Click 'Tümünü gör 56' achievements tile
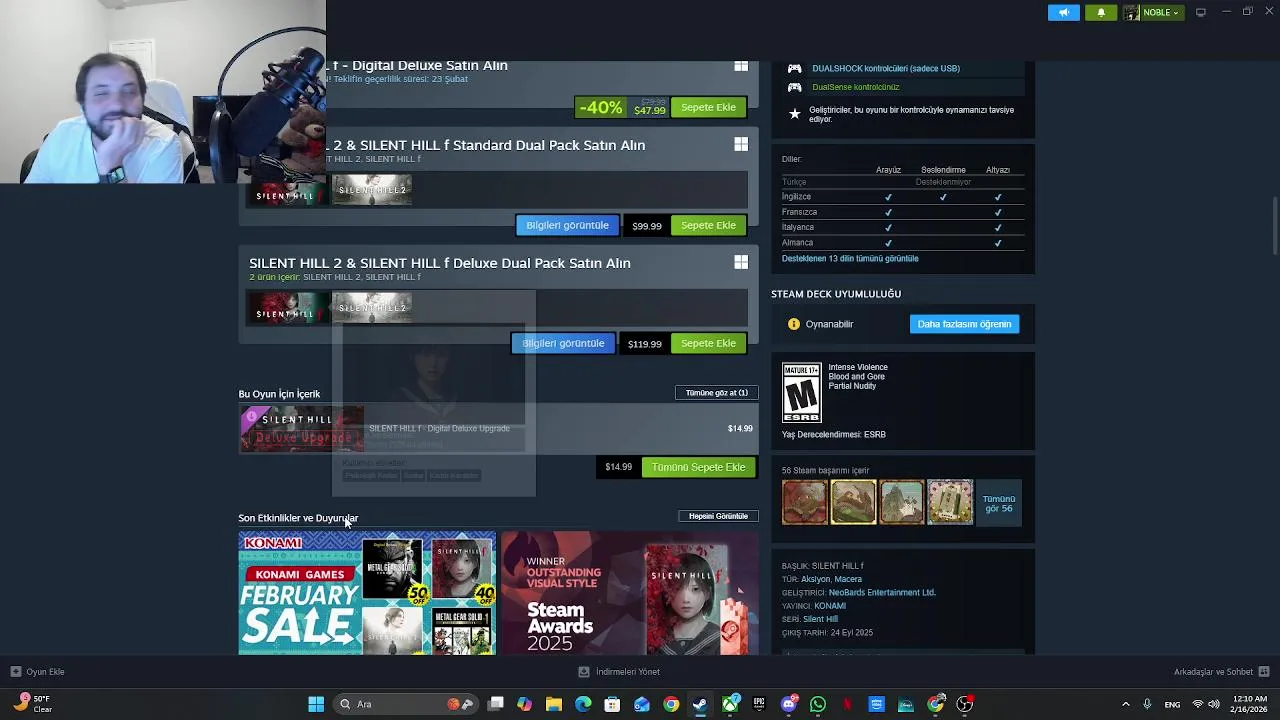1280x720 pixels. tap(998, 503)
